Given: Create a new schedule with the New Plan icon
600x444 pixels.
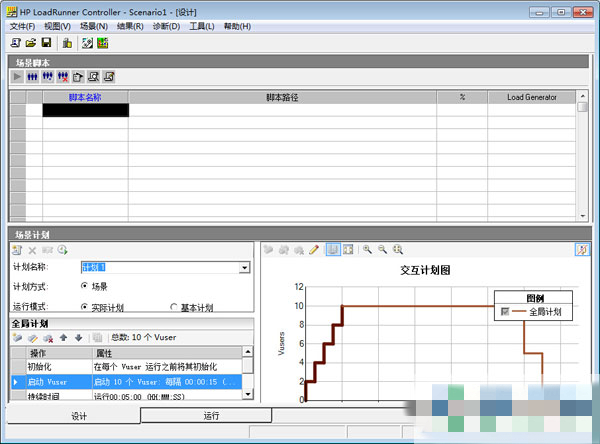Looking at the screenshot, I should 17,250.
